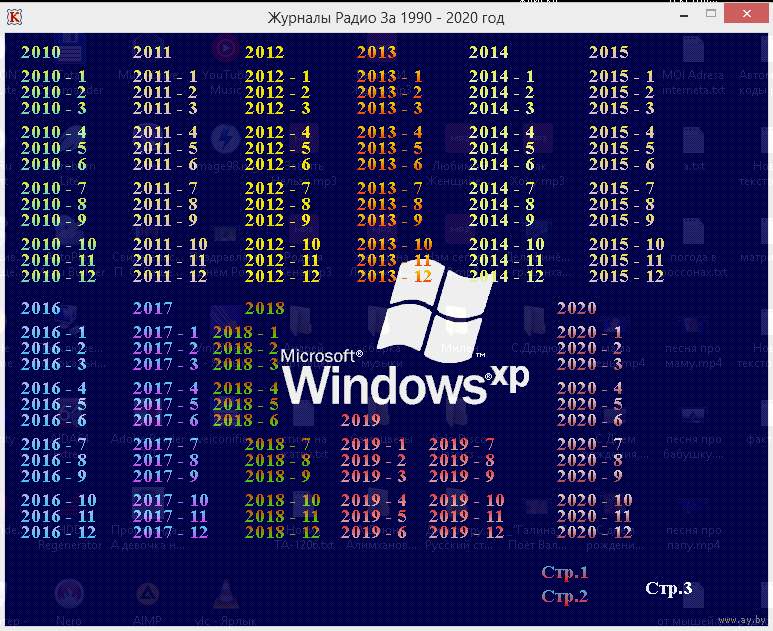Open issue 2013 - 7

(389, 188)
